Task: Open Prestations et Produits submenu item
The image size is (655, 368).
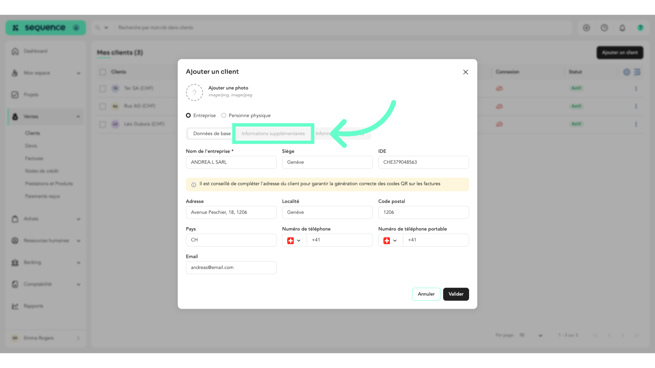Action: click(49, 183)
